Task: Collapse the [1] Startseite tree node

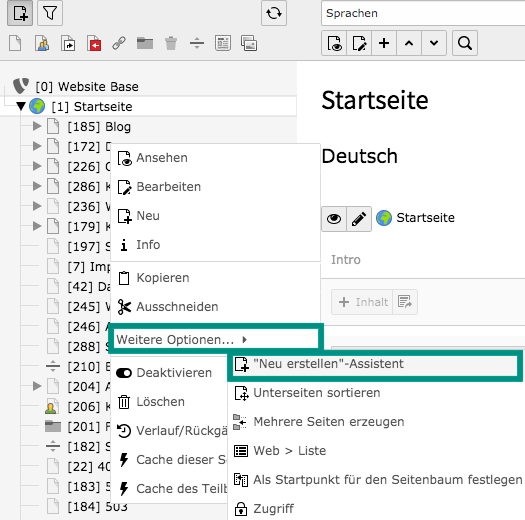Action: tap(21, 106)
